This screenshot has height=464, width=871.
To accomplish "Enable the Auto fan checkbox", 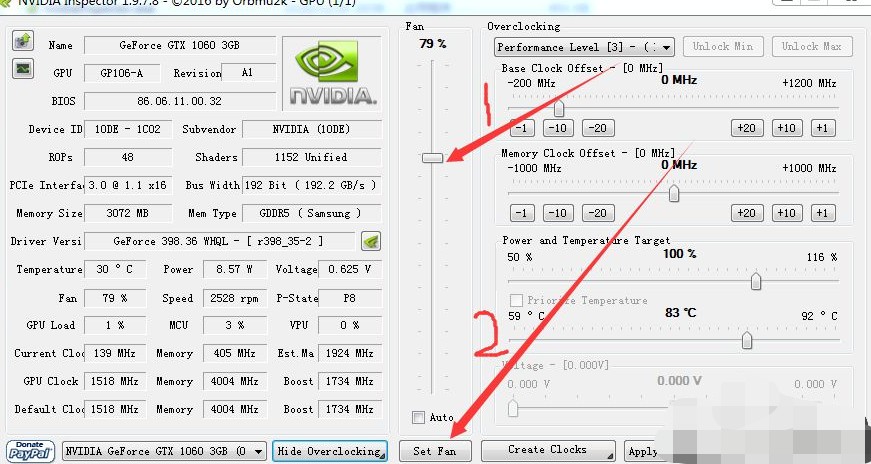I will (418, 417).
